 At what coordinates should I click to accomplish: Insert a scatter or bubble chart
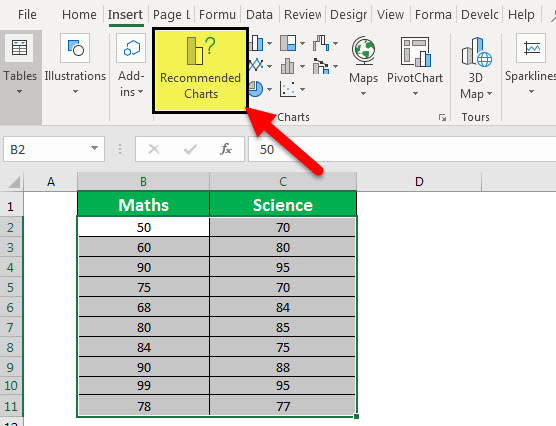[288, 89]
